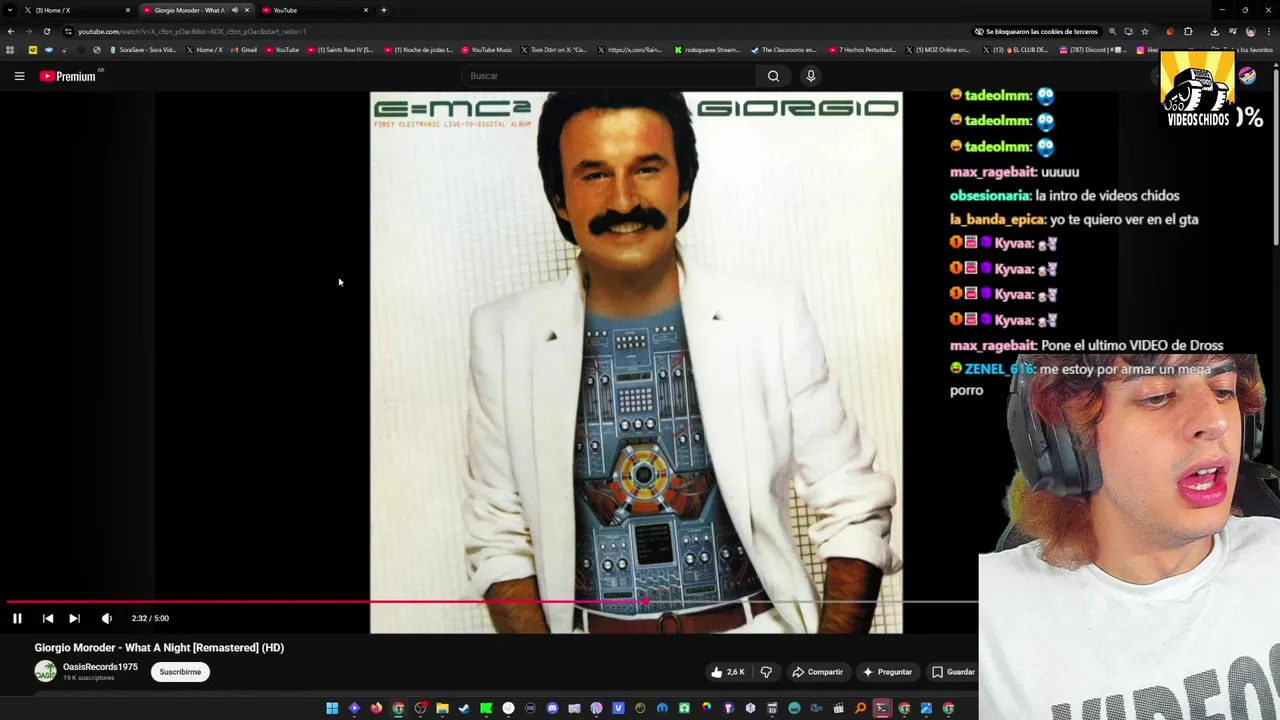Open the Windows Start menu

[332, 708]
